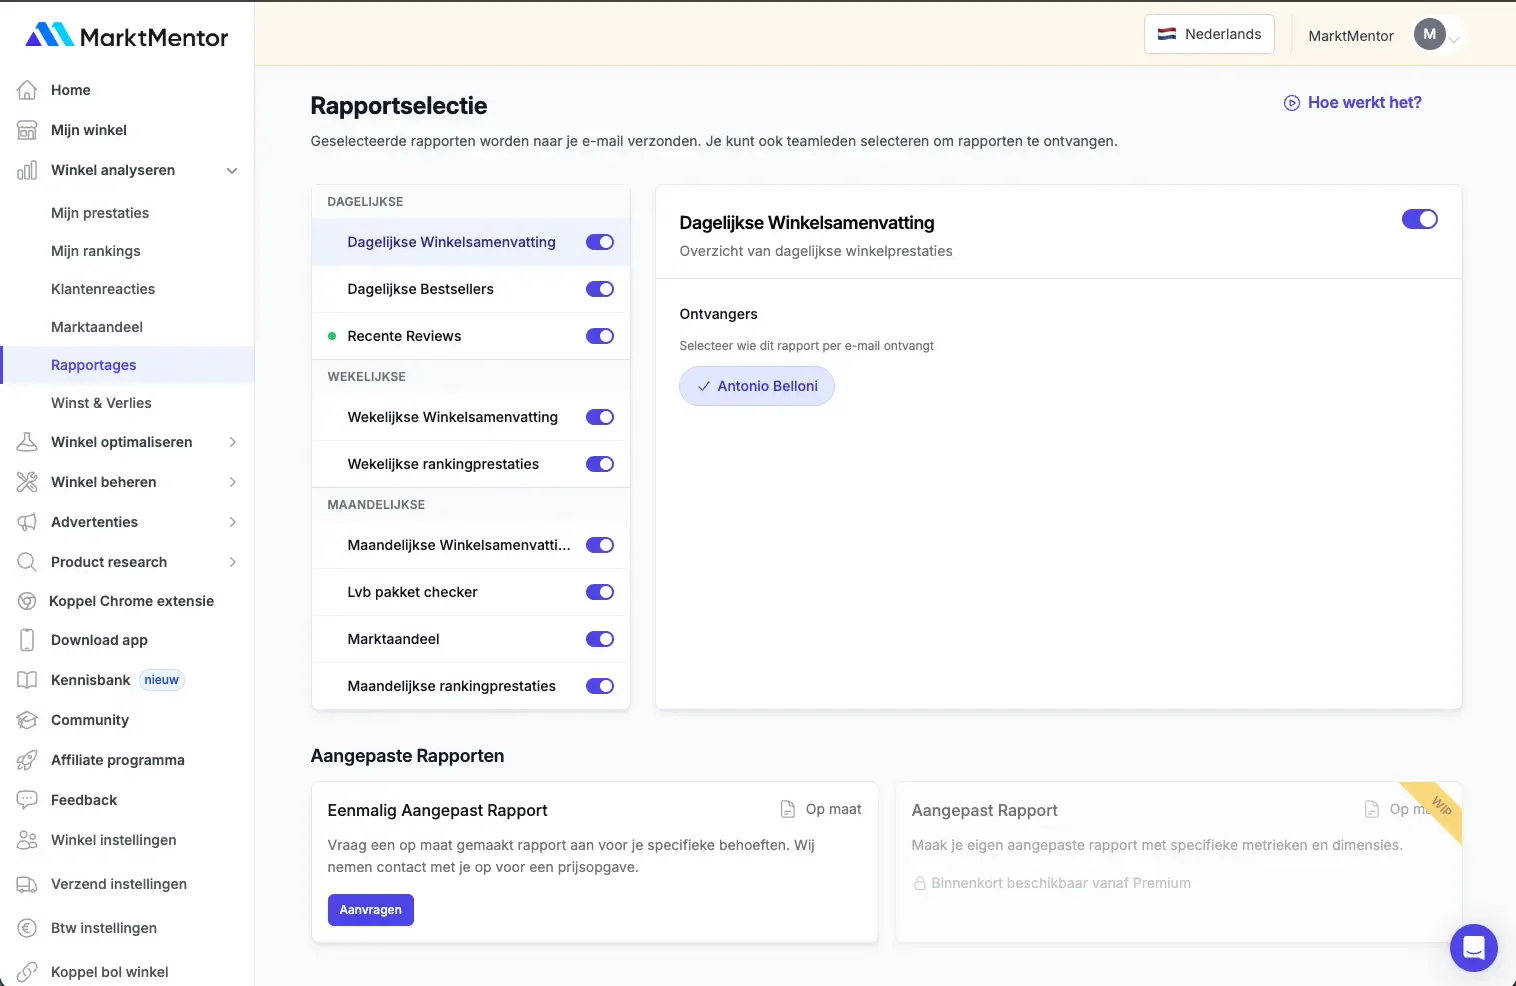This screenshot has width=1516, height=986.
Task: Open the Nederlands language dropdown
Action: (x=1209, y=34)
